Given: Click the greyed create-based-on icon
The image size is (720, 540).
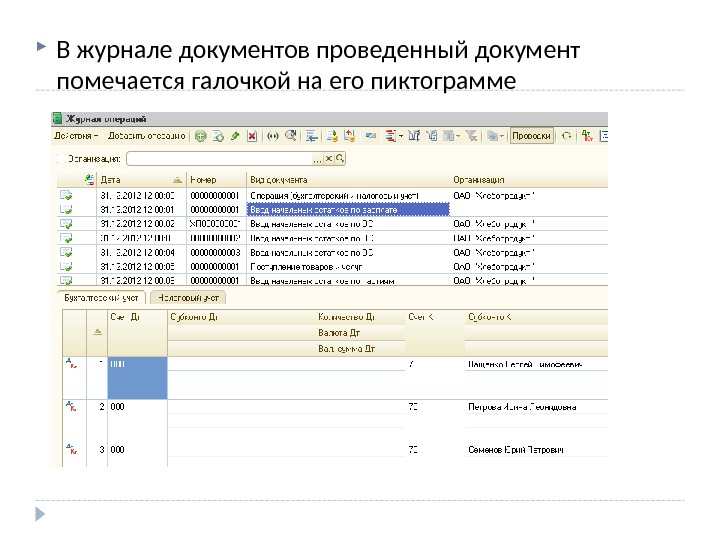Looking at the screenshot, I should [492, 136].
